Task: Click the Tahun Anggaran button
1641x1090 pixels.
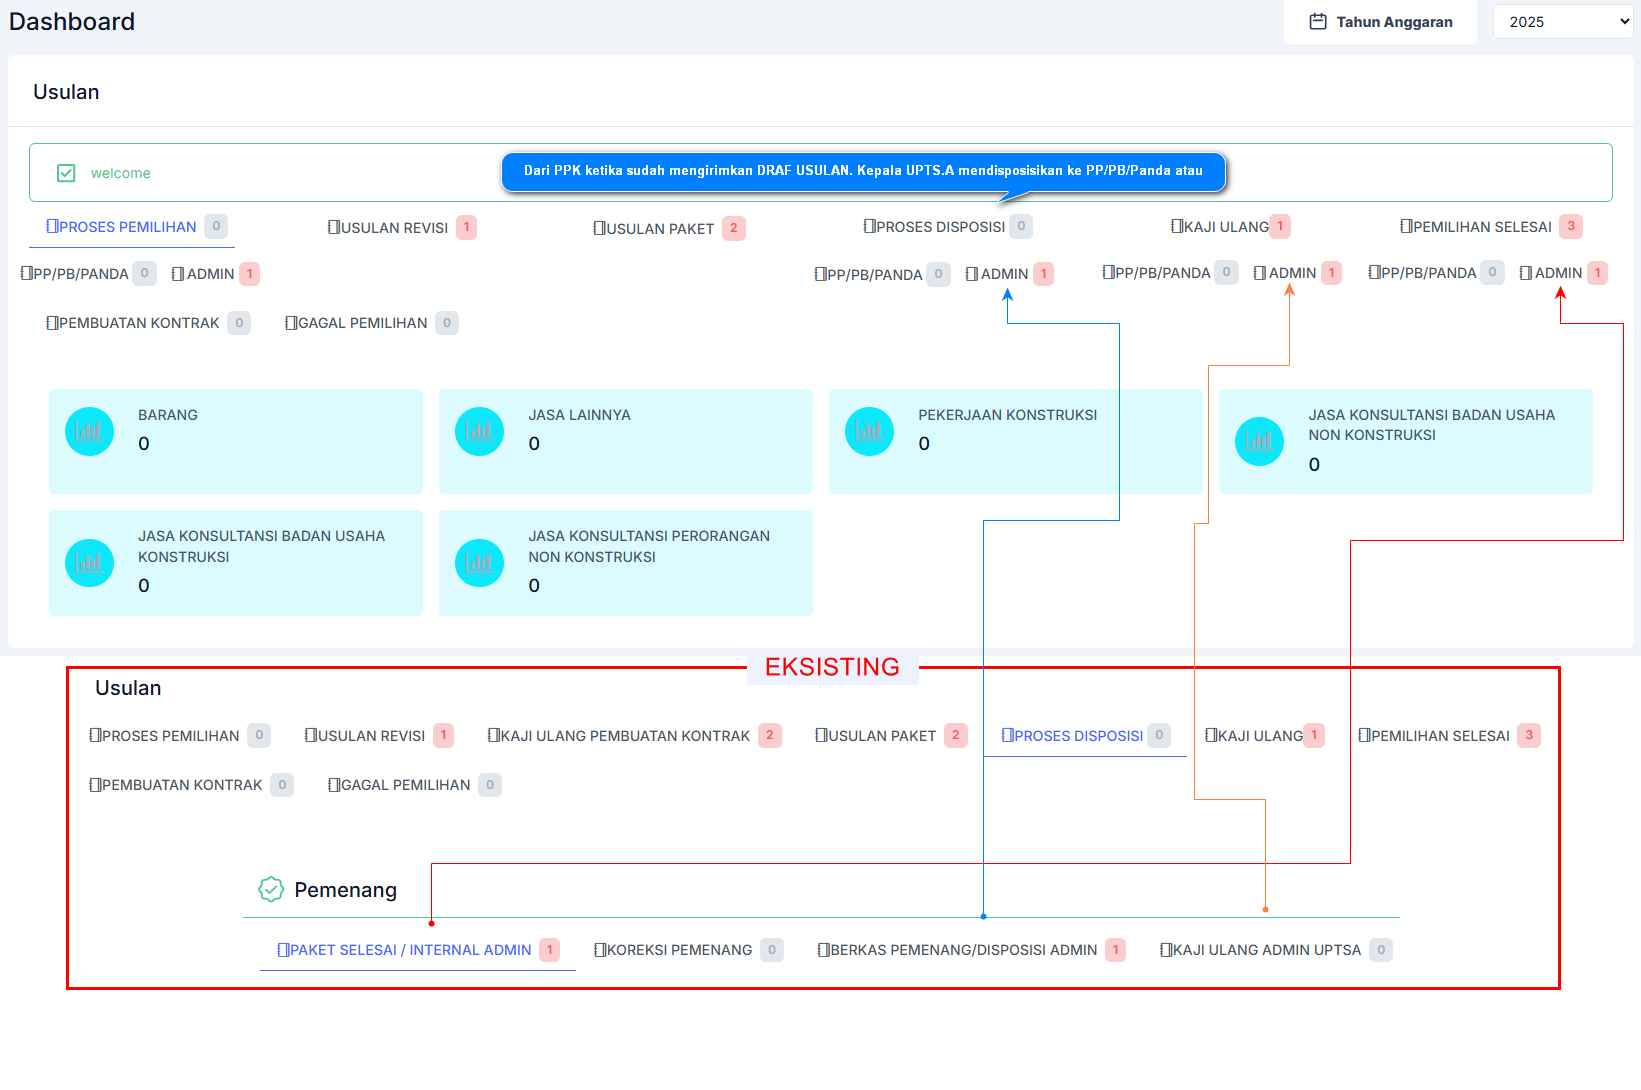Action: point(1380,22)
